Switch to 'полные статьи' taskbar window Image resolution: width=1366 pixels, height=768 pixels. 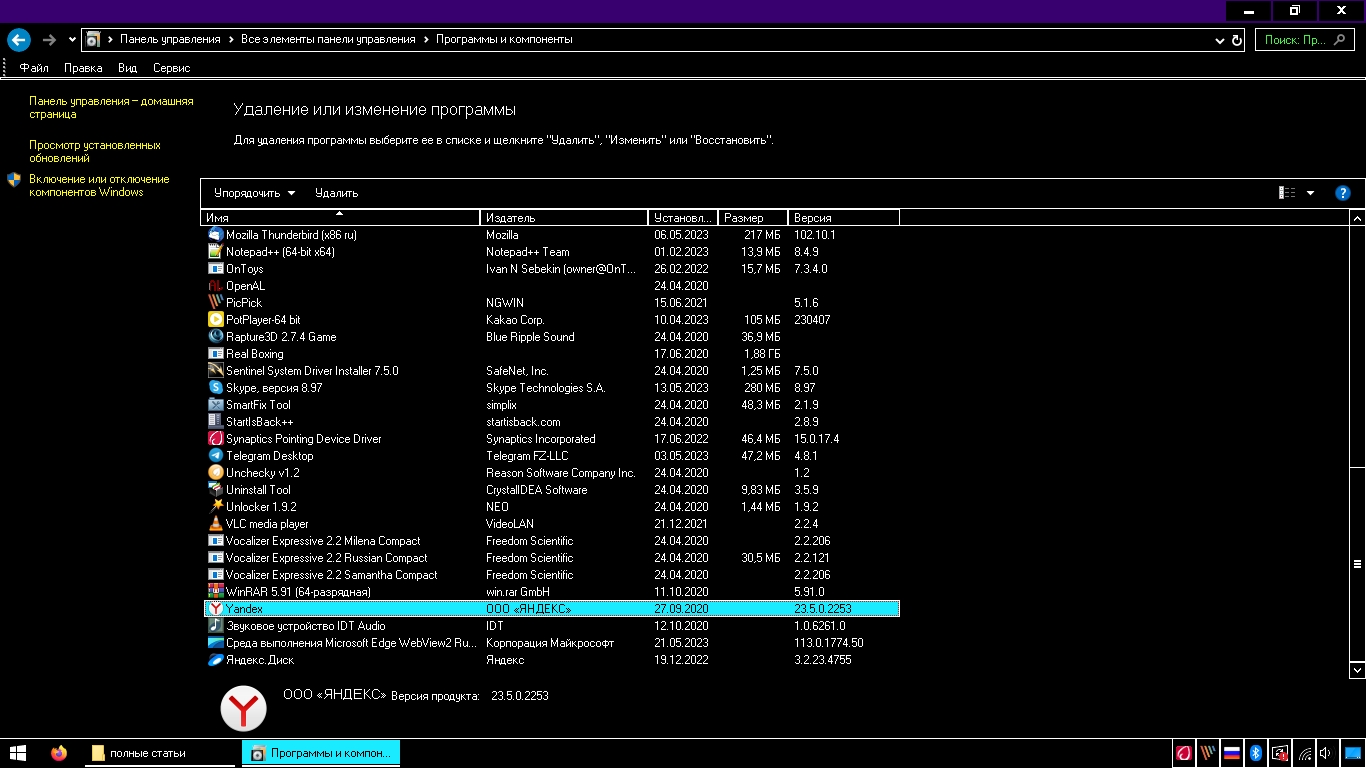(160, 753)
